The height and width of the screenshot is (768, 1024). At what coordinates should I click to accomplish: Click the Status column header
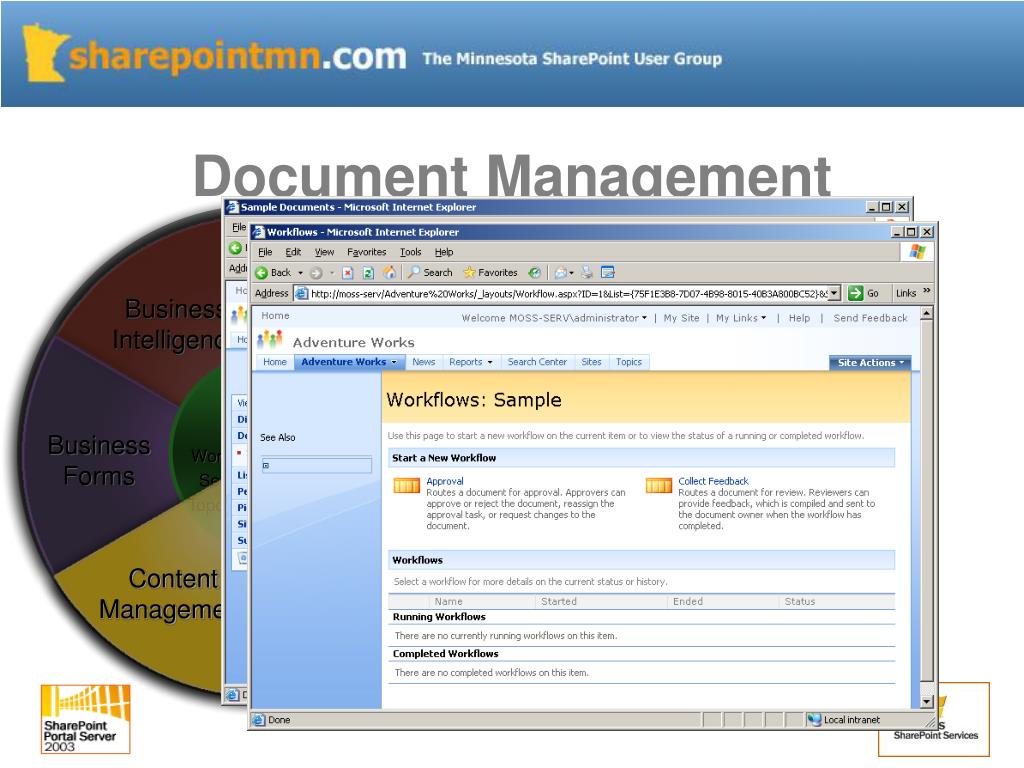(800, 601)
